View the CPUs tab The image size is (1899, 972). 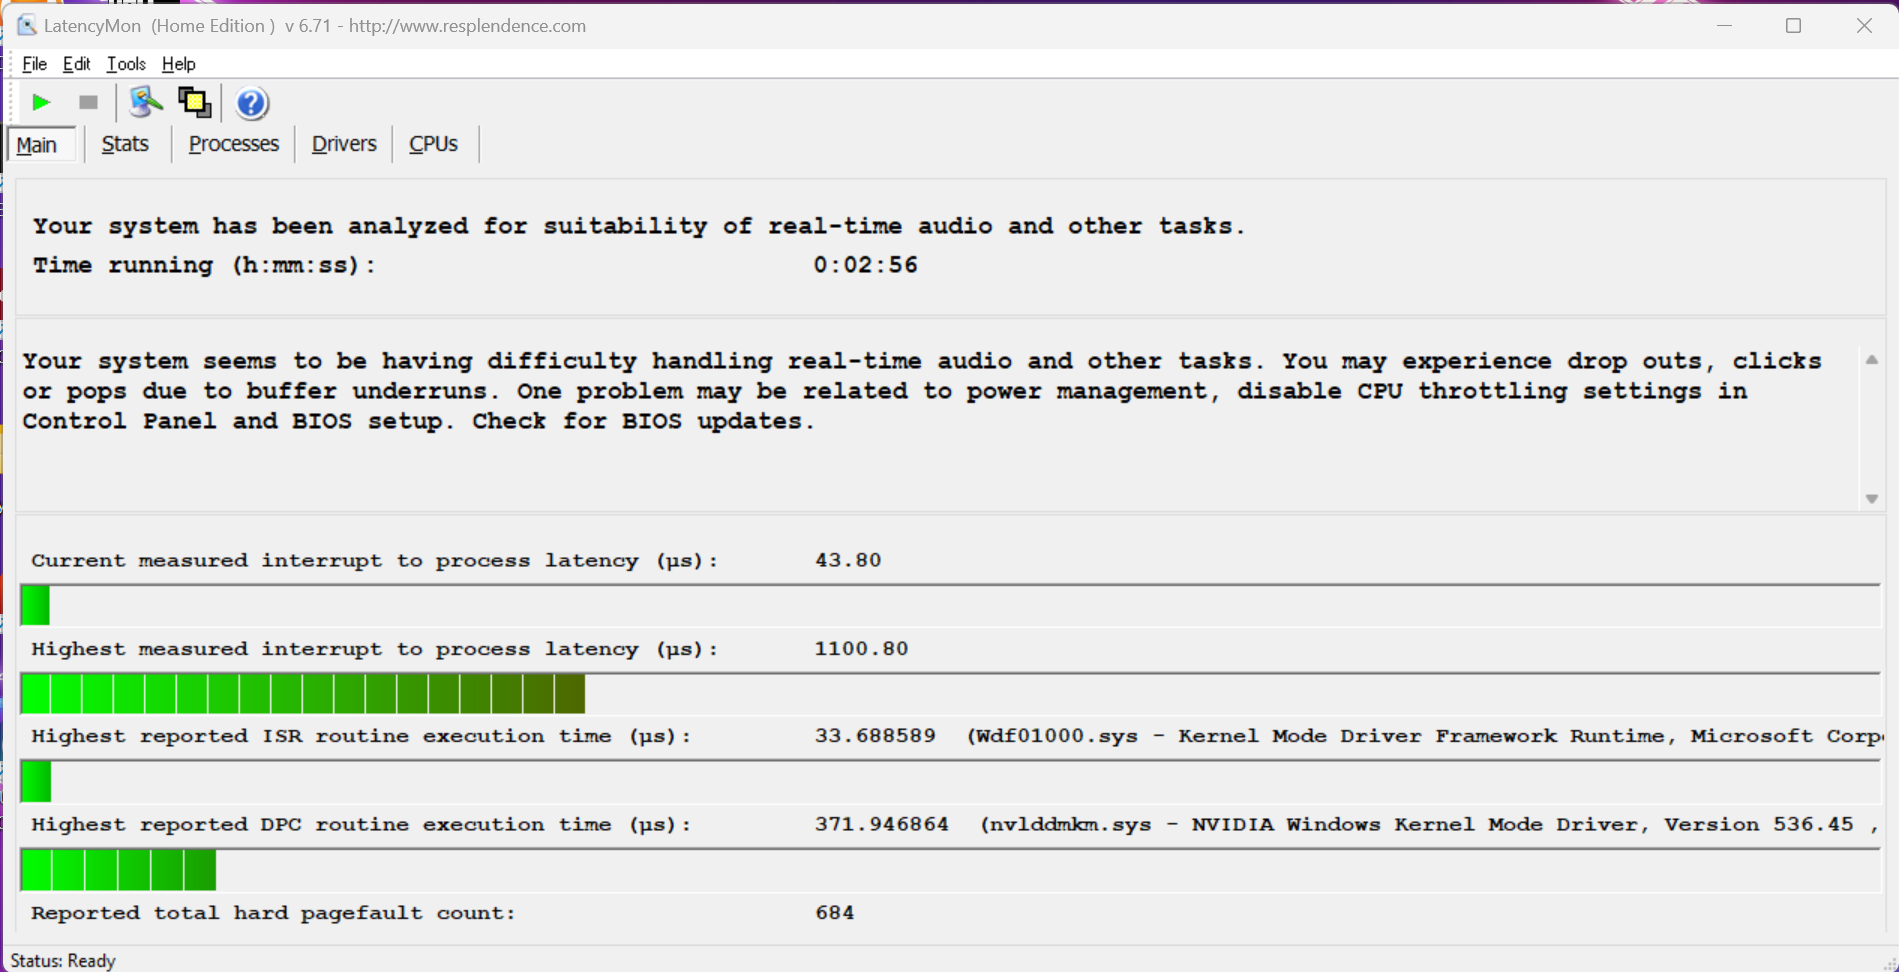click(433, 144)
